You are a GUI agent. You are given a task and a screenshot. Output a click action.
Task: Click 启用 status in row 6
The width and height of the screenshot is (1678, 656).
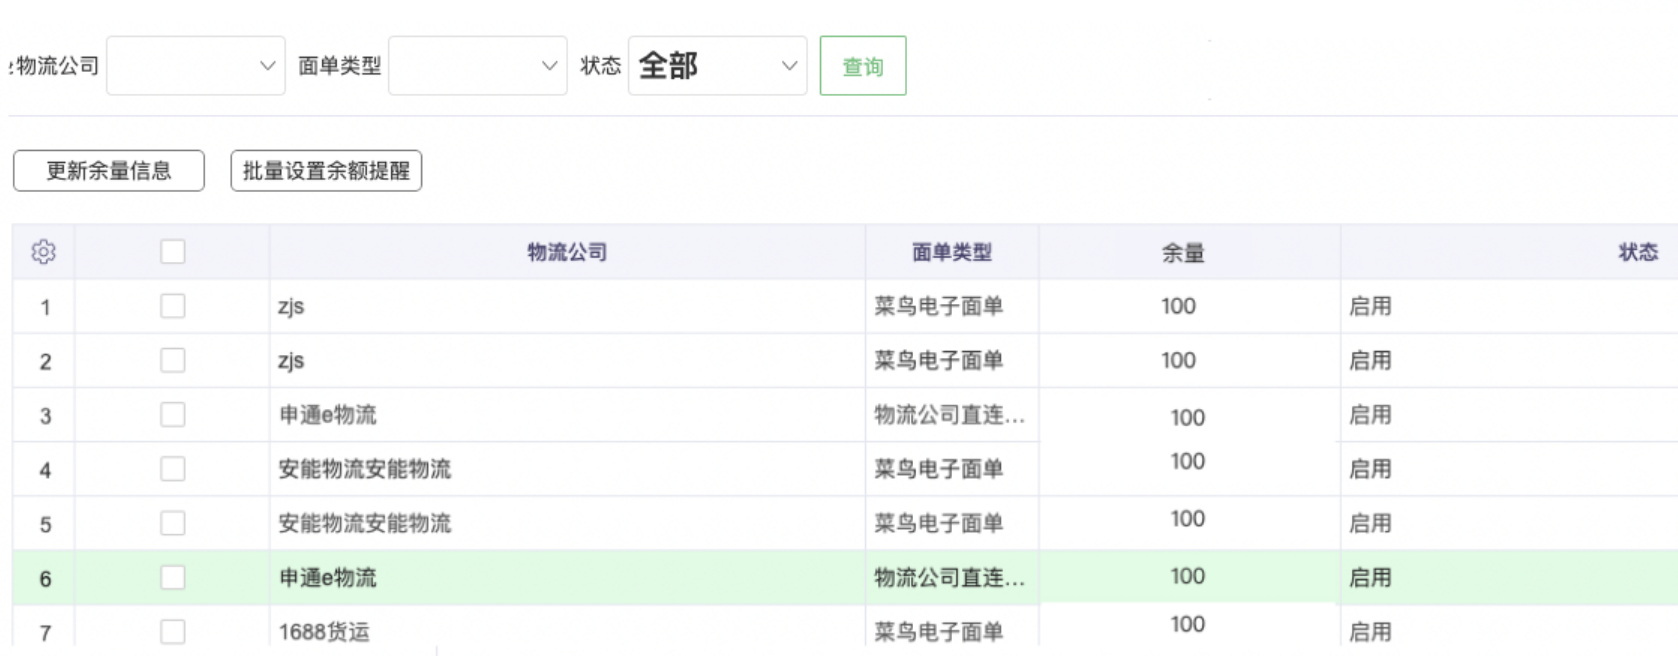[x=1370, y=577]
